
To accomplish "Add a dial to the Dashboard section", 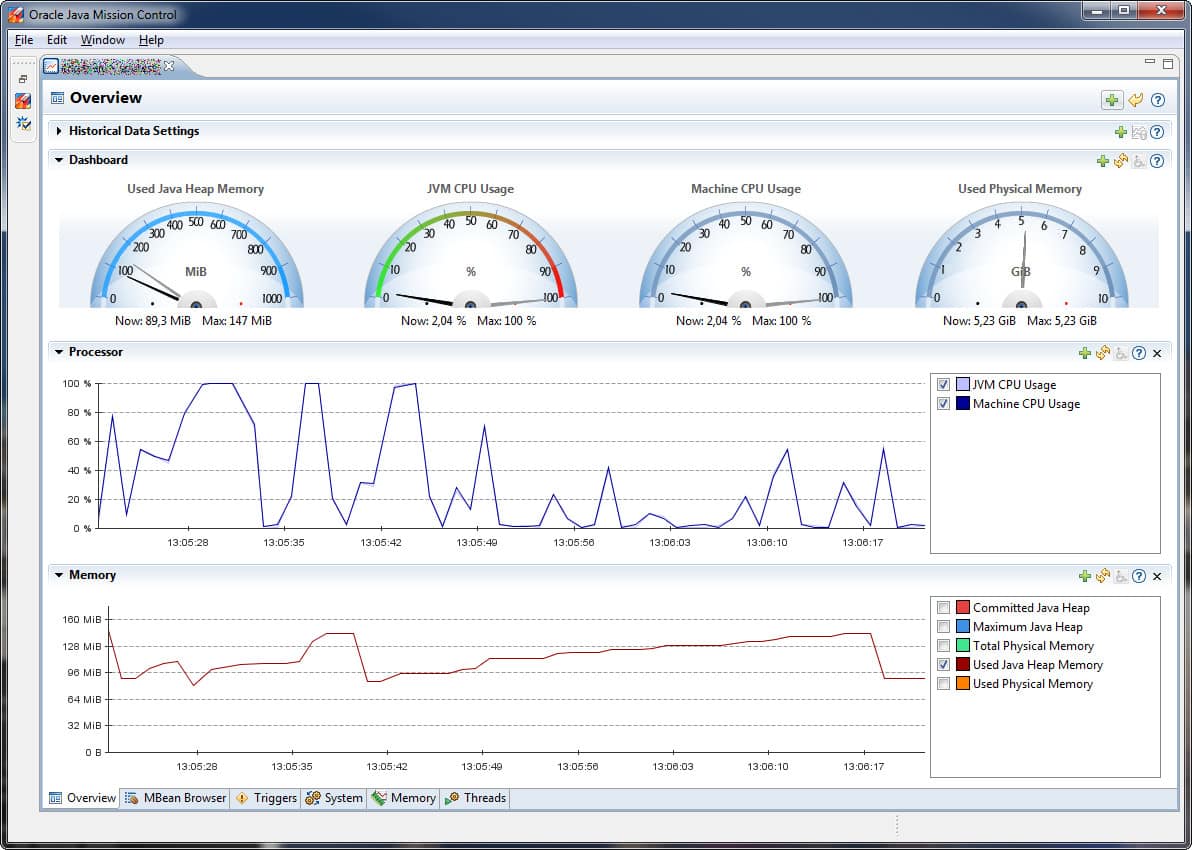I will tap(1102, 160).
